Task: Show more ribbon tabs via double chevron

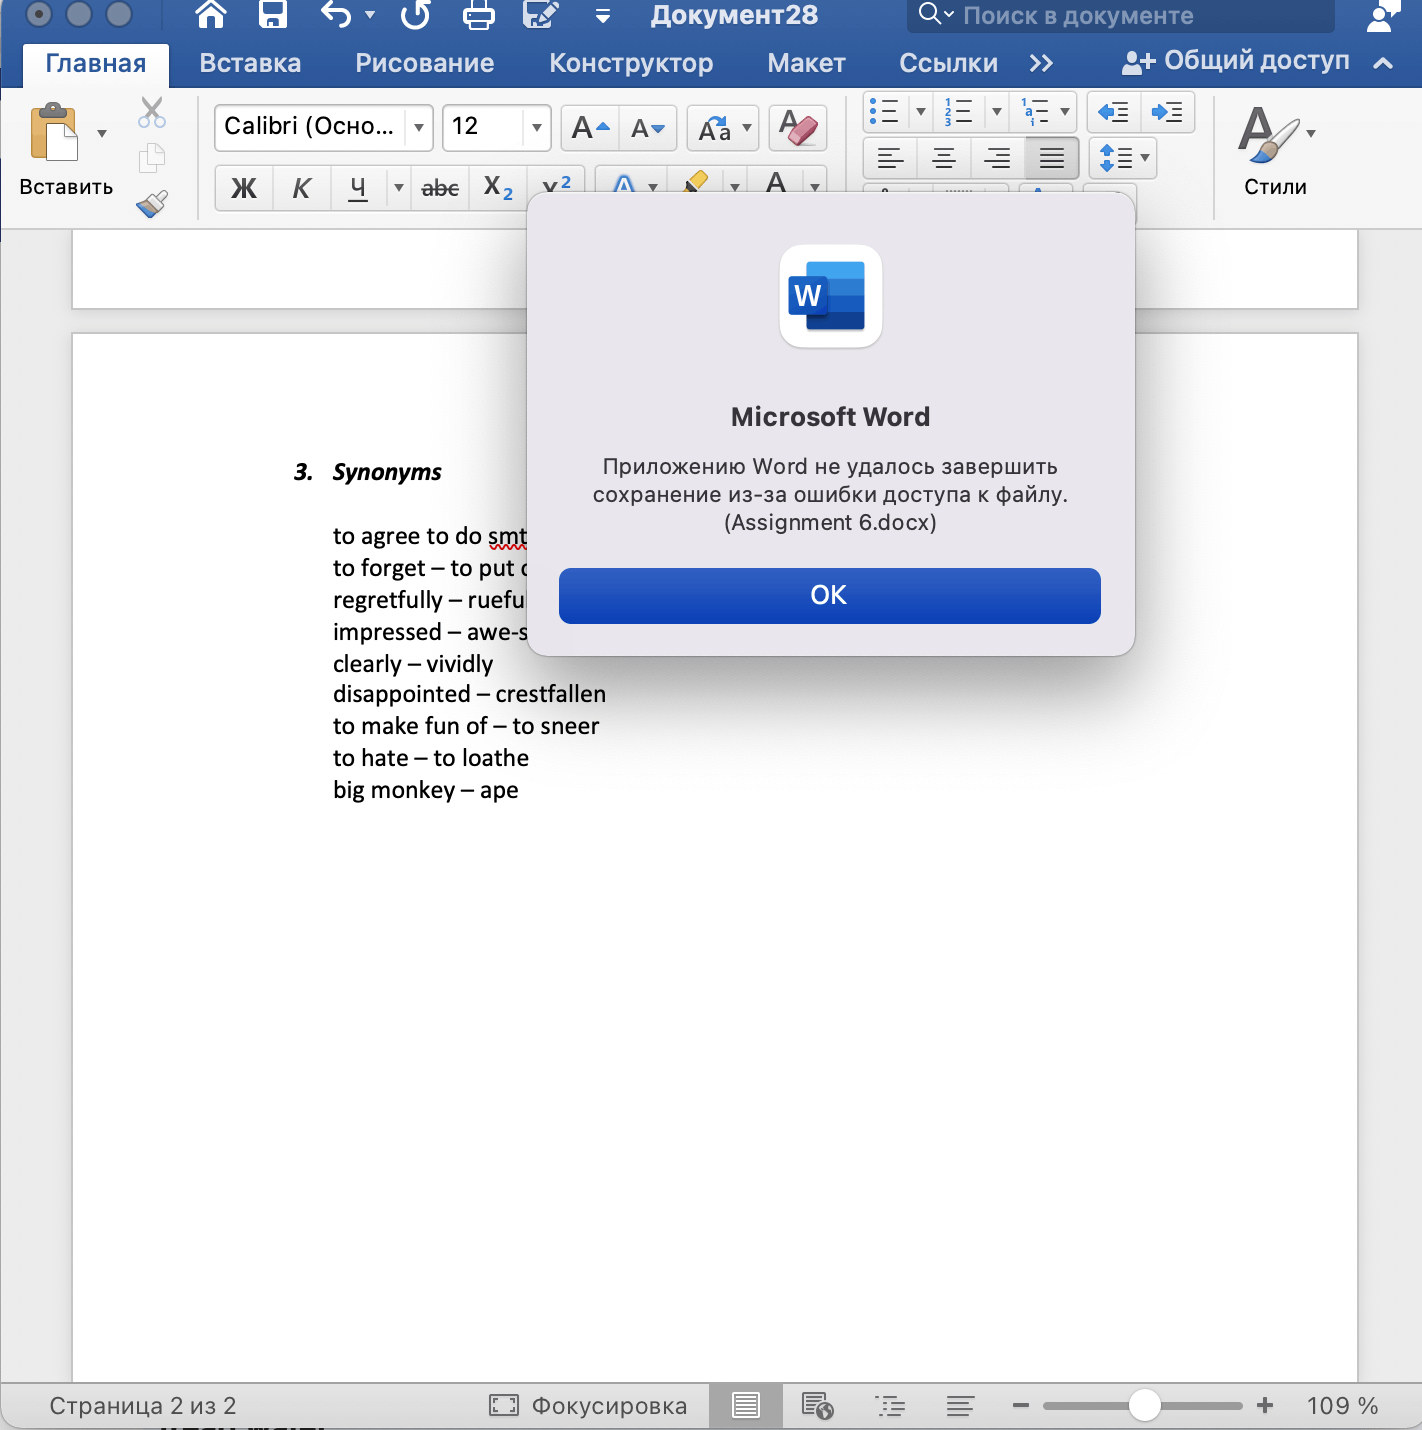Action: (x=1041, y=64)
